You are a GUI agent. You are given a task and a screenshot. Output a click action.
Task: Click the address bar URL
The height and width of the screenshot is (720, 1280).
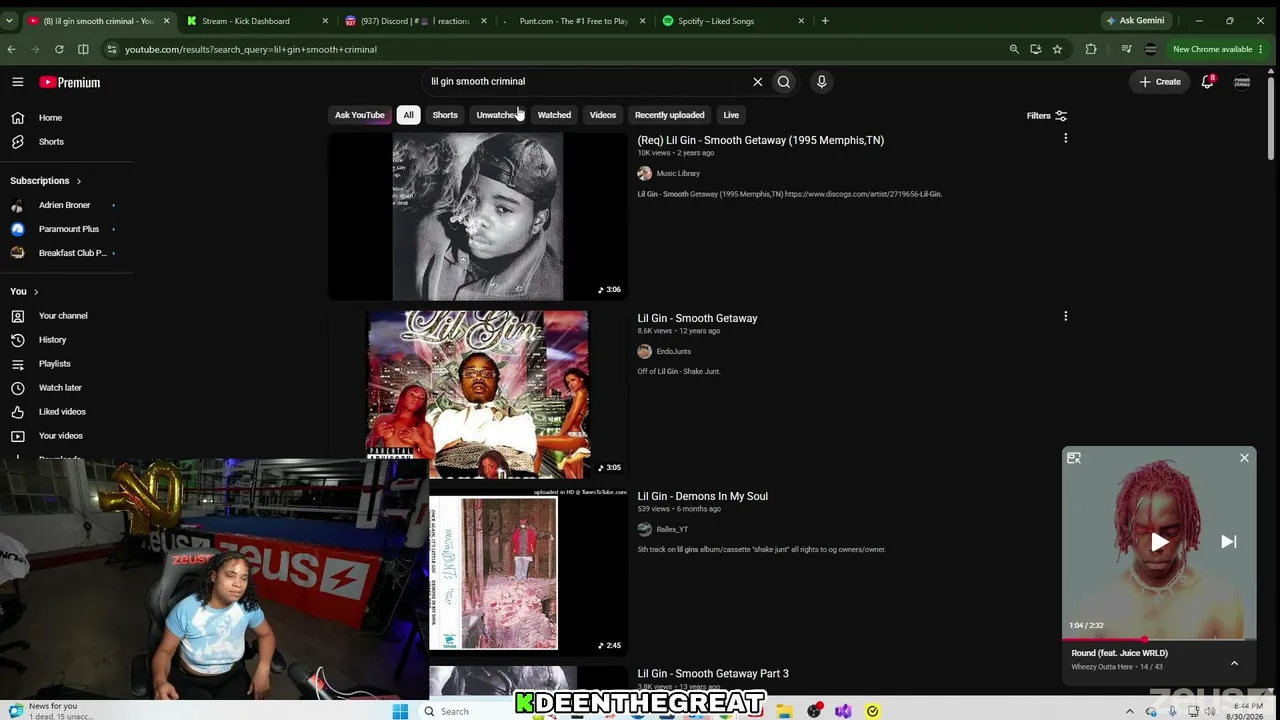click(x=251, y=49)
